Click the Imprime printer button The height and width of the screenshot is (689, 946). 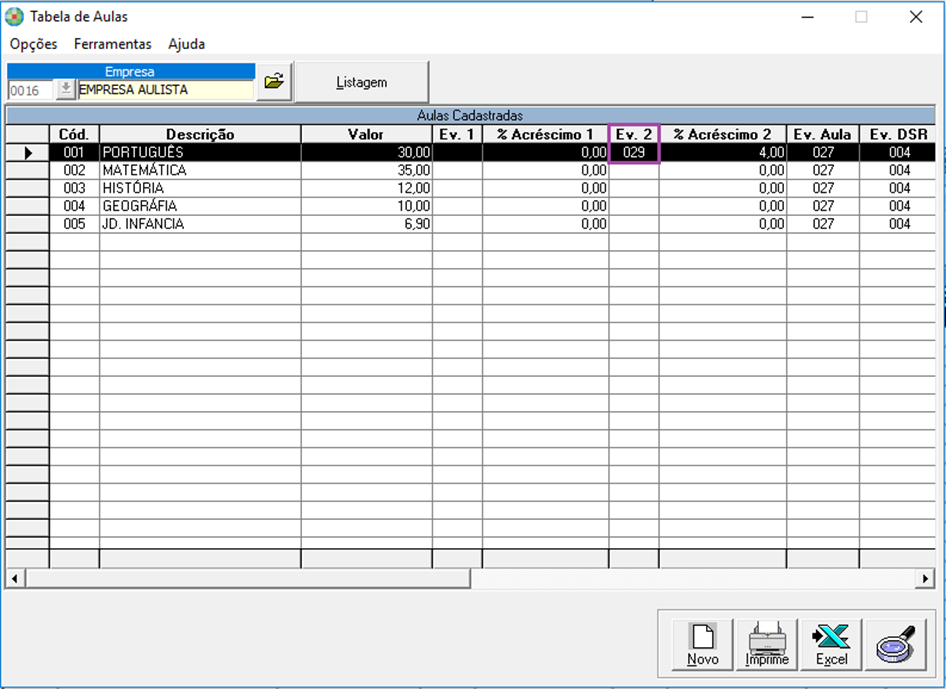tap(767, 644)
